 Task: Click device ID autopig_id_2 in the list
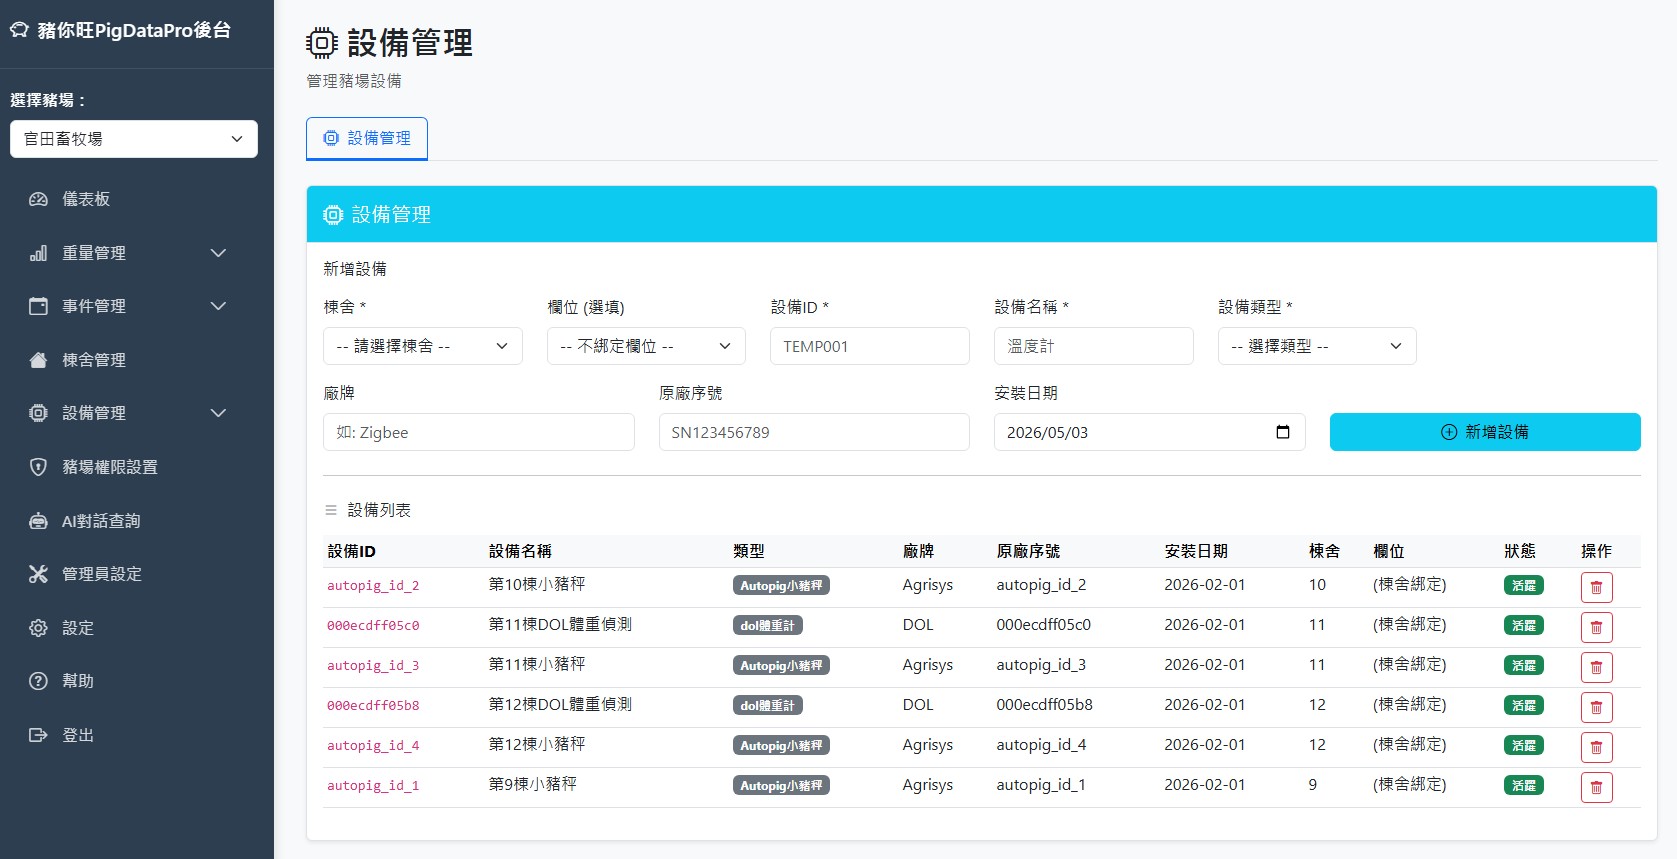click(x=373, y=586)
